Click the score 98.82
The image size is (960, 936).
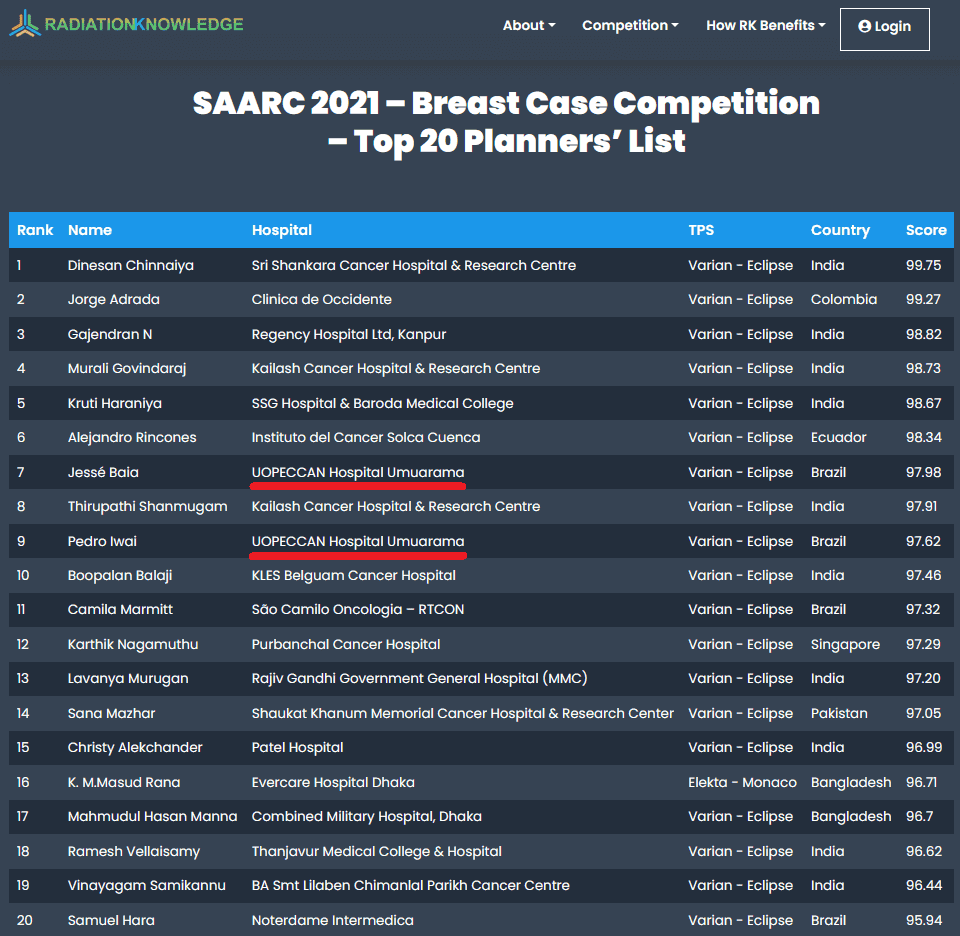(x=923, y=334)
